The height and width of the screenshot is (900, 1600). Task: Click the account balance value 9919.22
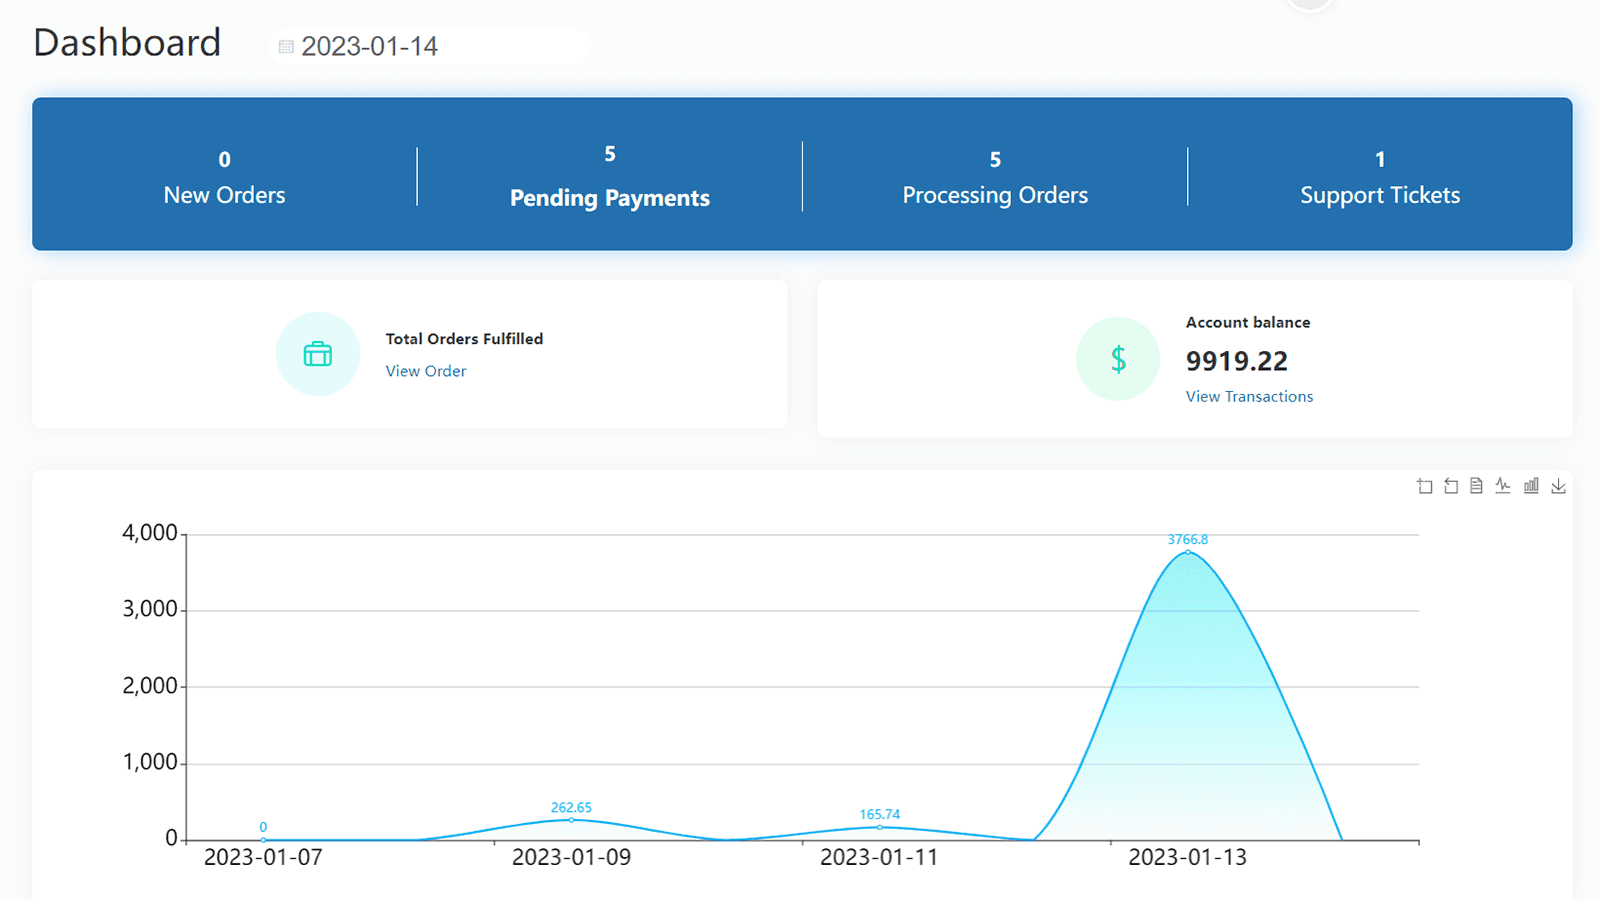[x=1236, y=361]
